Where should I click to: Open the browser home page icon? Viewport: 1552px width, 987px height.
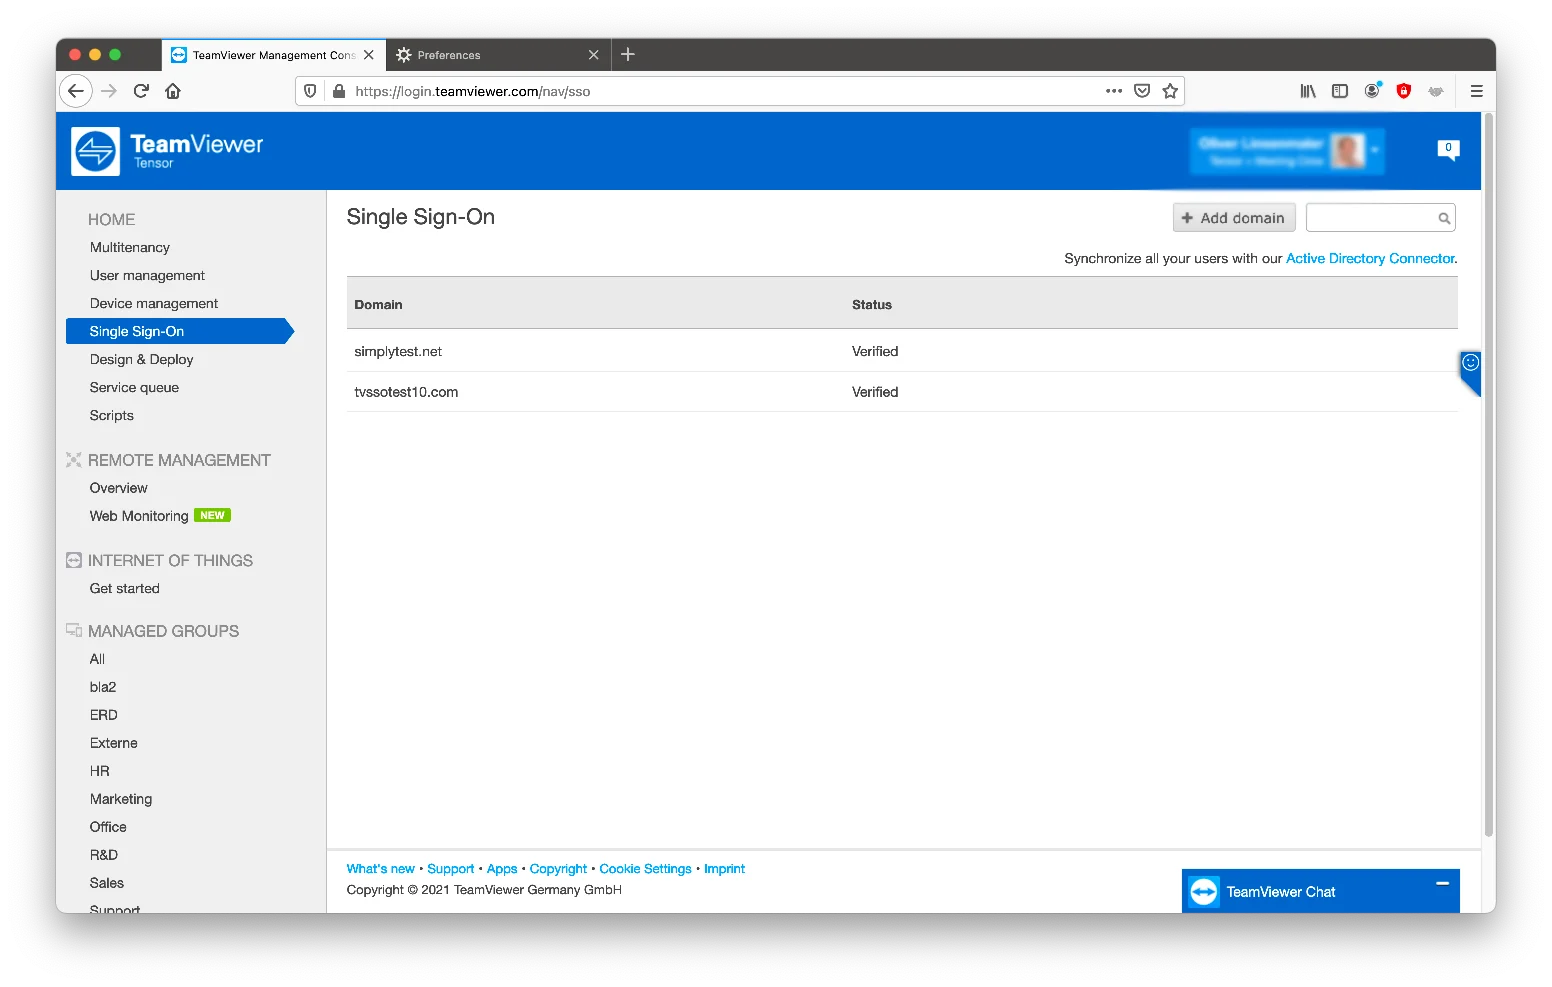click(173, 91)
